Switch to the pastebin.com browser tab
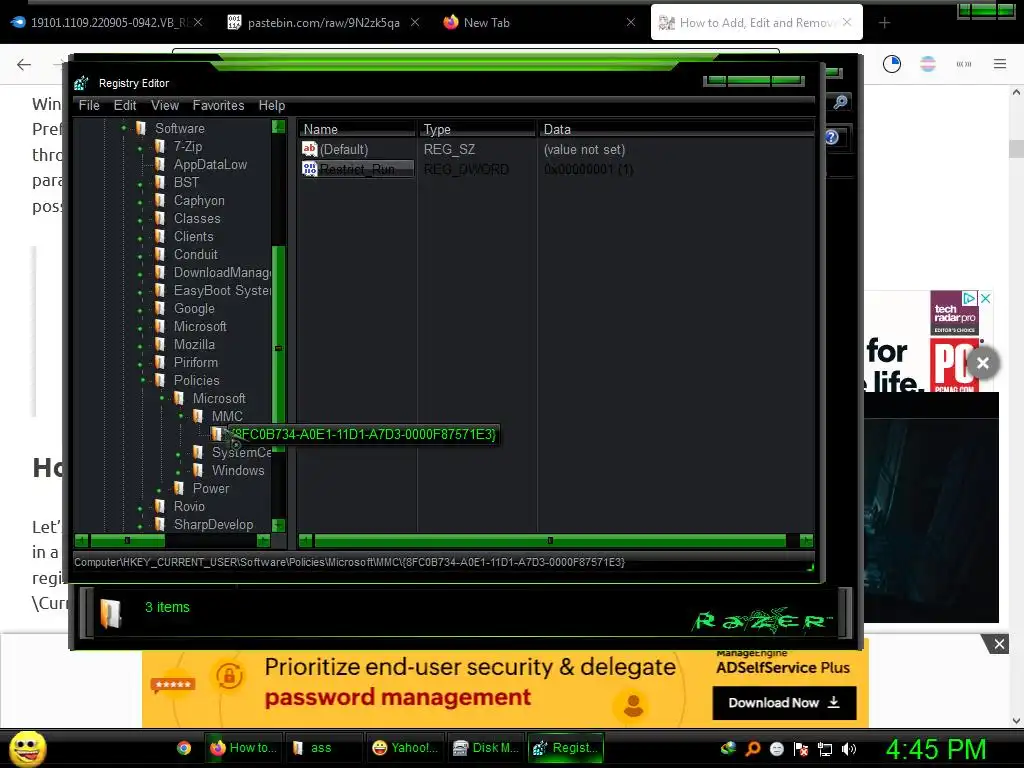Viewport: 1024px width, 768px height. click(x=323, y=23)
